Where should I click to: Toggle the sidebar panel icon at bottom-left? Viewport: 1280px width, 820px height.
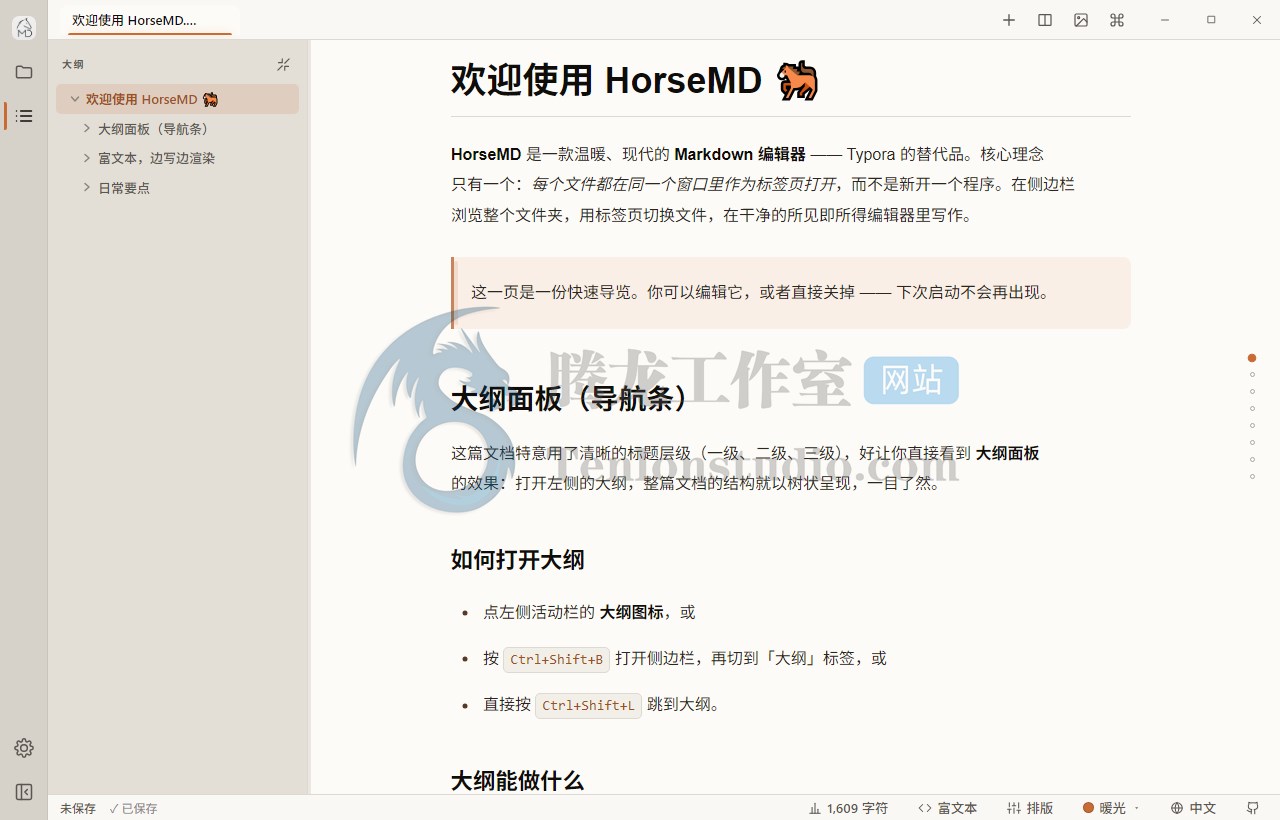tap(24, 792)
